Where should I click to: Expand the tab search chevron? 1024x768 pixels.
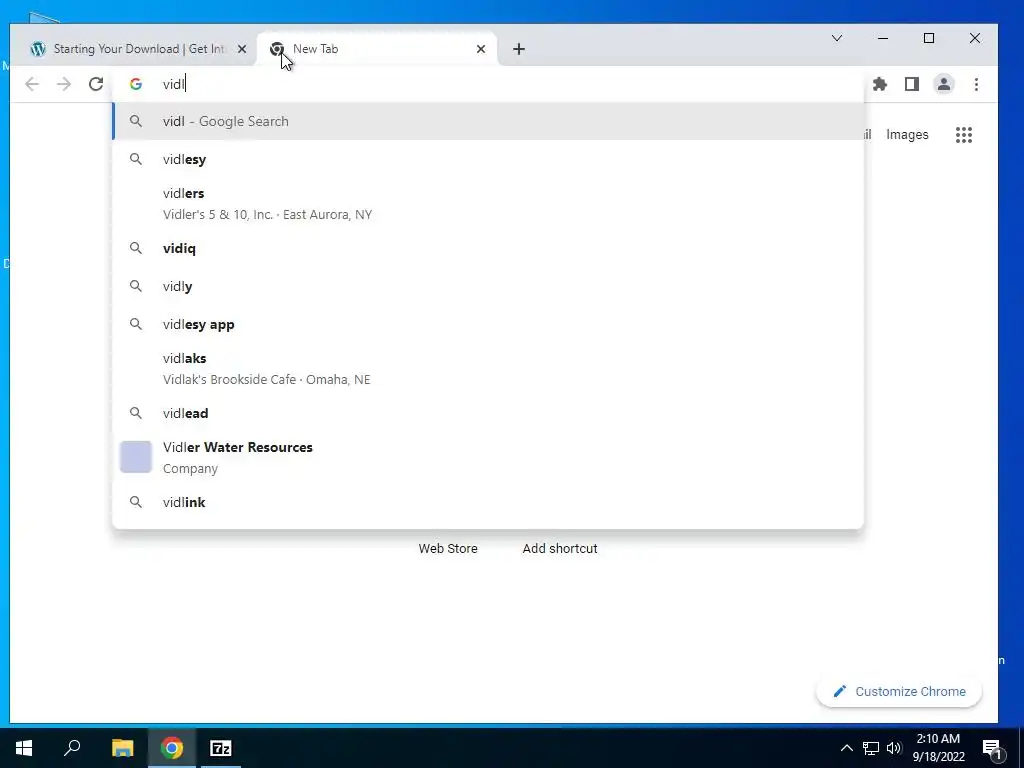[x=837, y=39]
